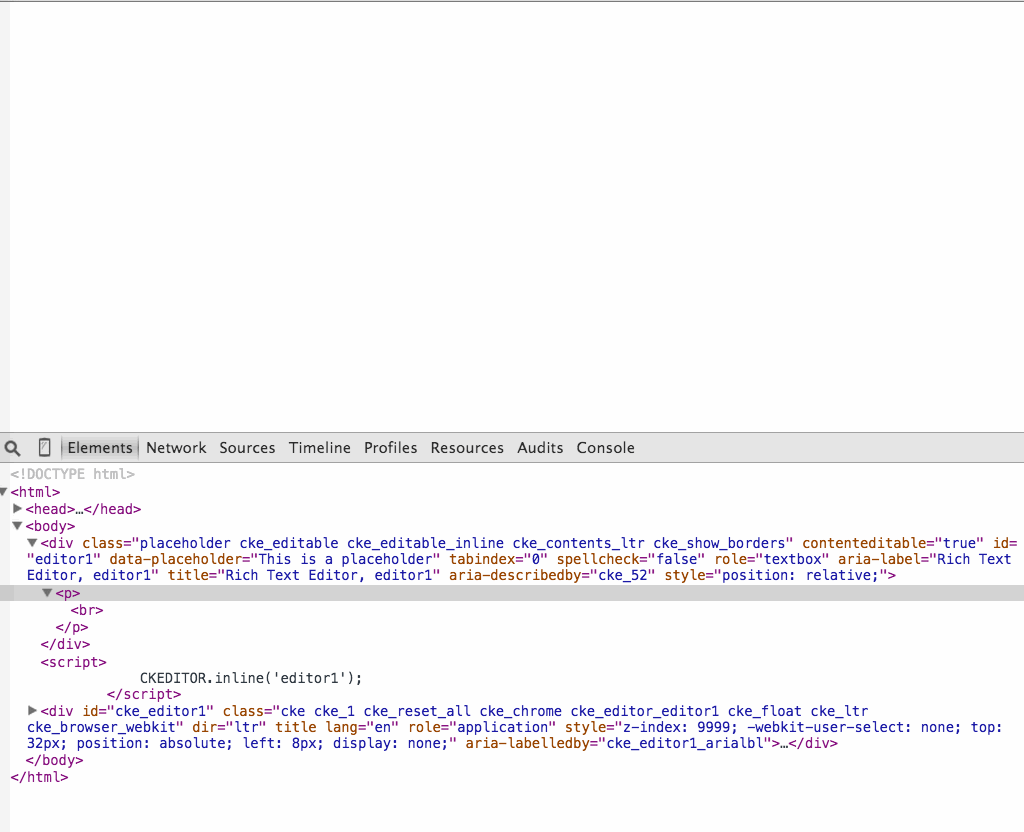Switch to the Console tab
This screenshot has width=1024, height=832.
(x=605, y=448)
